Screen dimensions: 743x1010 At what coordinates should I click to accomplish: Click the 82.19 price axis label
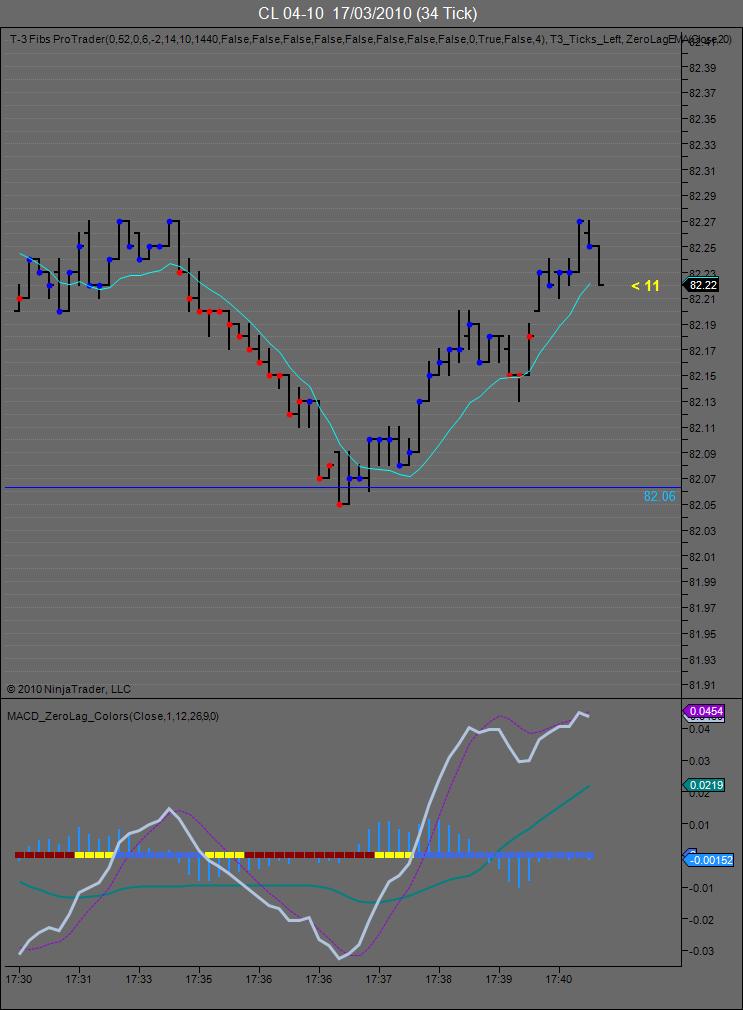(702, 325)
